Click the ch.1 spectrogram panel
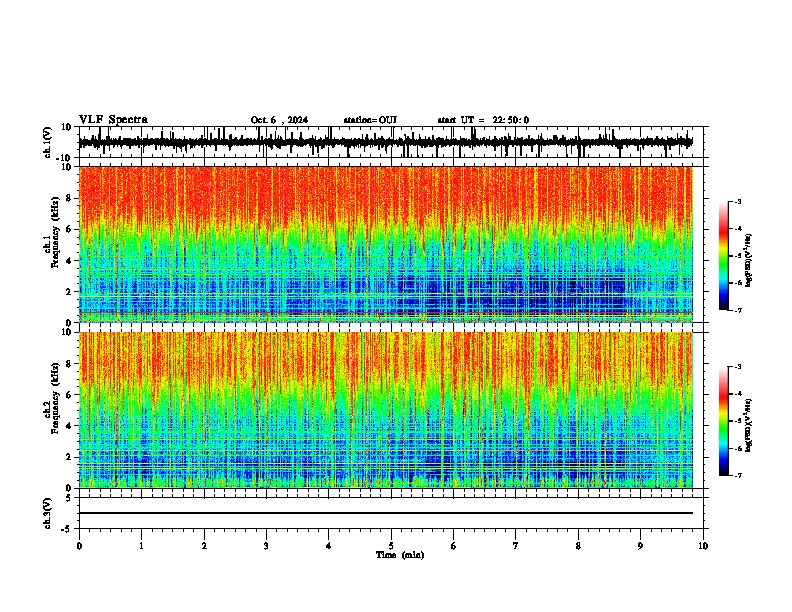This screenshot has width=792, height=612. pos(386,244)
